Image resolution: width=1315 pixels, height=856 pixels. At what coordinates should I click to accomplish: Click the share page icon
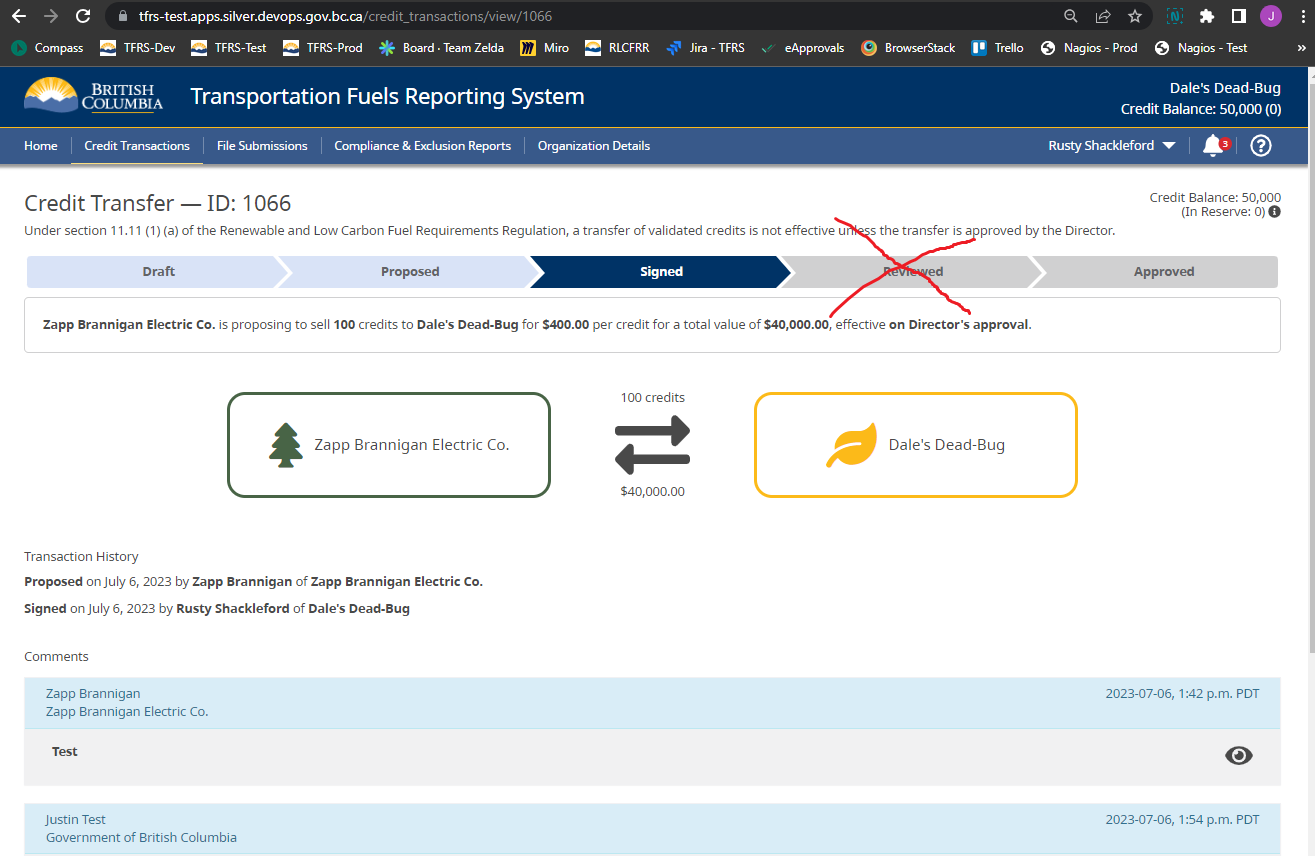coord(1103,16)
